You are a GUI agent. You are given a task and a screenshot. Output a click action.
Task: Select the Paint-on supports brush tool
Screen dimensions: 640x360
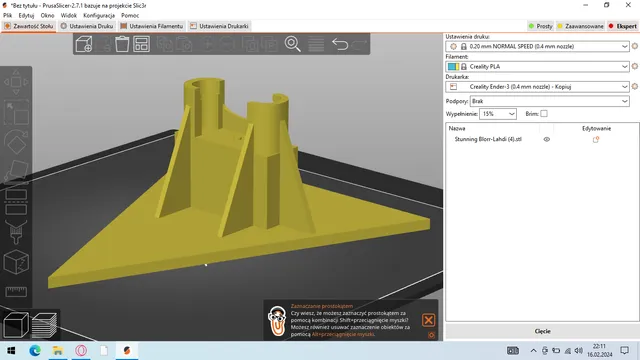pos(16,232)
